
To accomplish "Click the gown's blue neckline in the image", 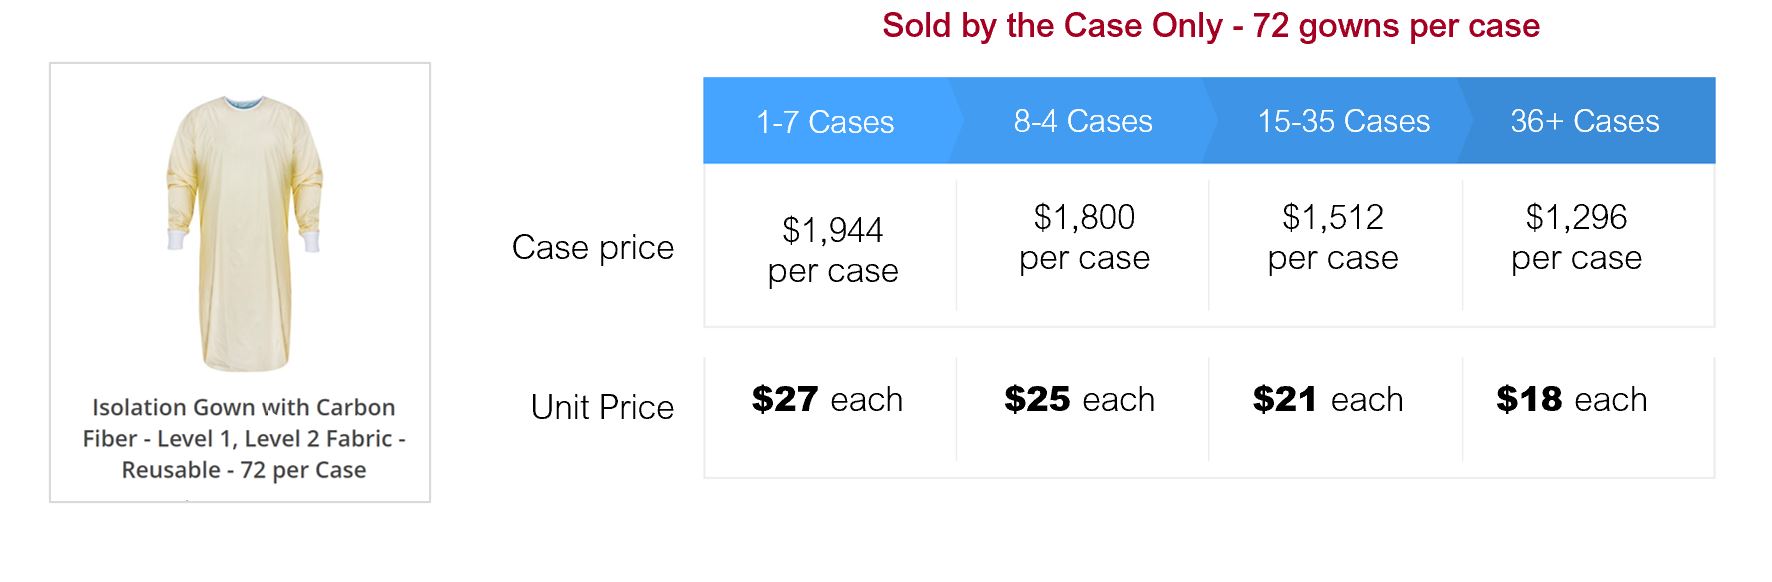I will 245,103.
